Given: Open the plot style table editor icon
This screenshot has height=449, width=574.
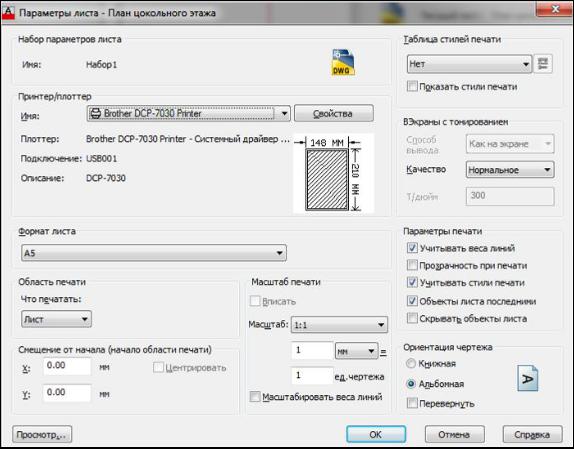Looking at the screenshot, I should [x=543, y=64].
